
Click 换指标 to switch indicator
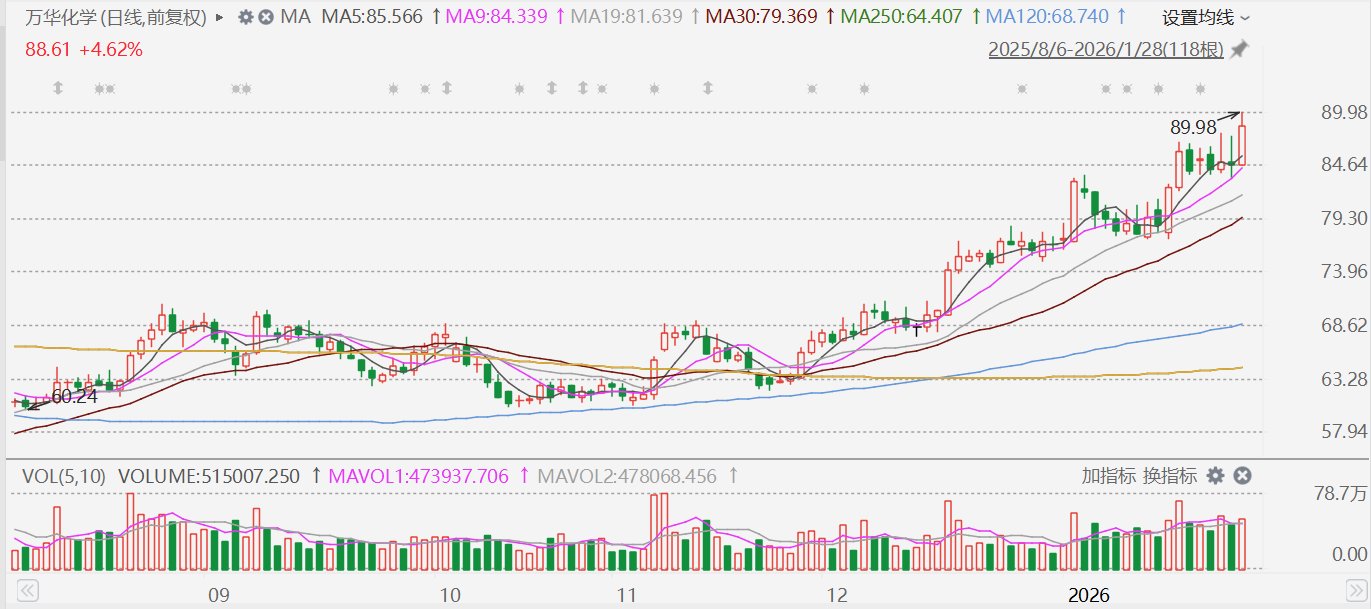1167,476
